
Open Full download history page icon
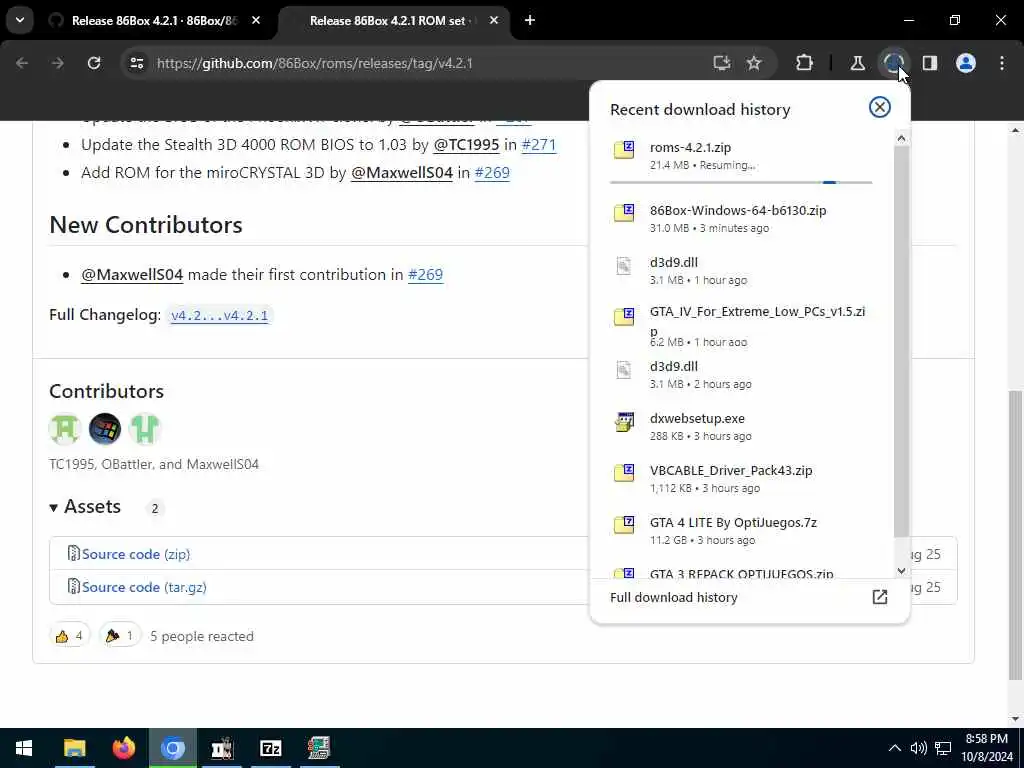point(880,597)
